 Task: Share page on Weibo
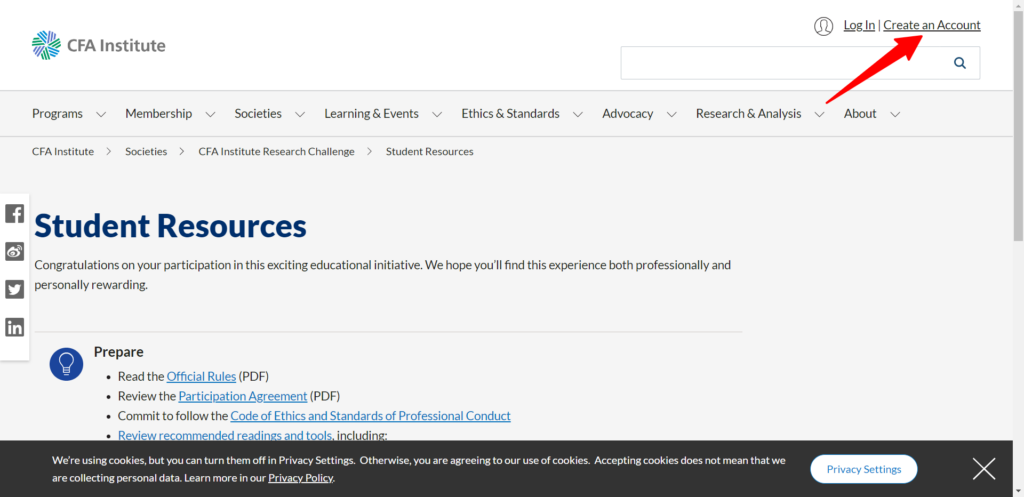click(15, 251)
